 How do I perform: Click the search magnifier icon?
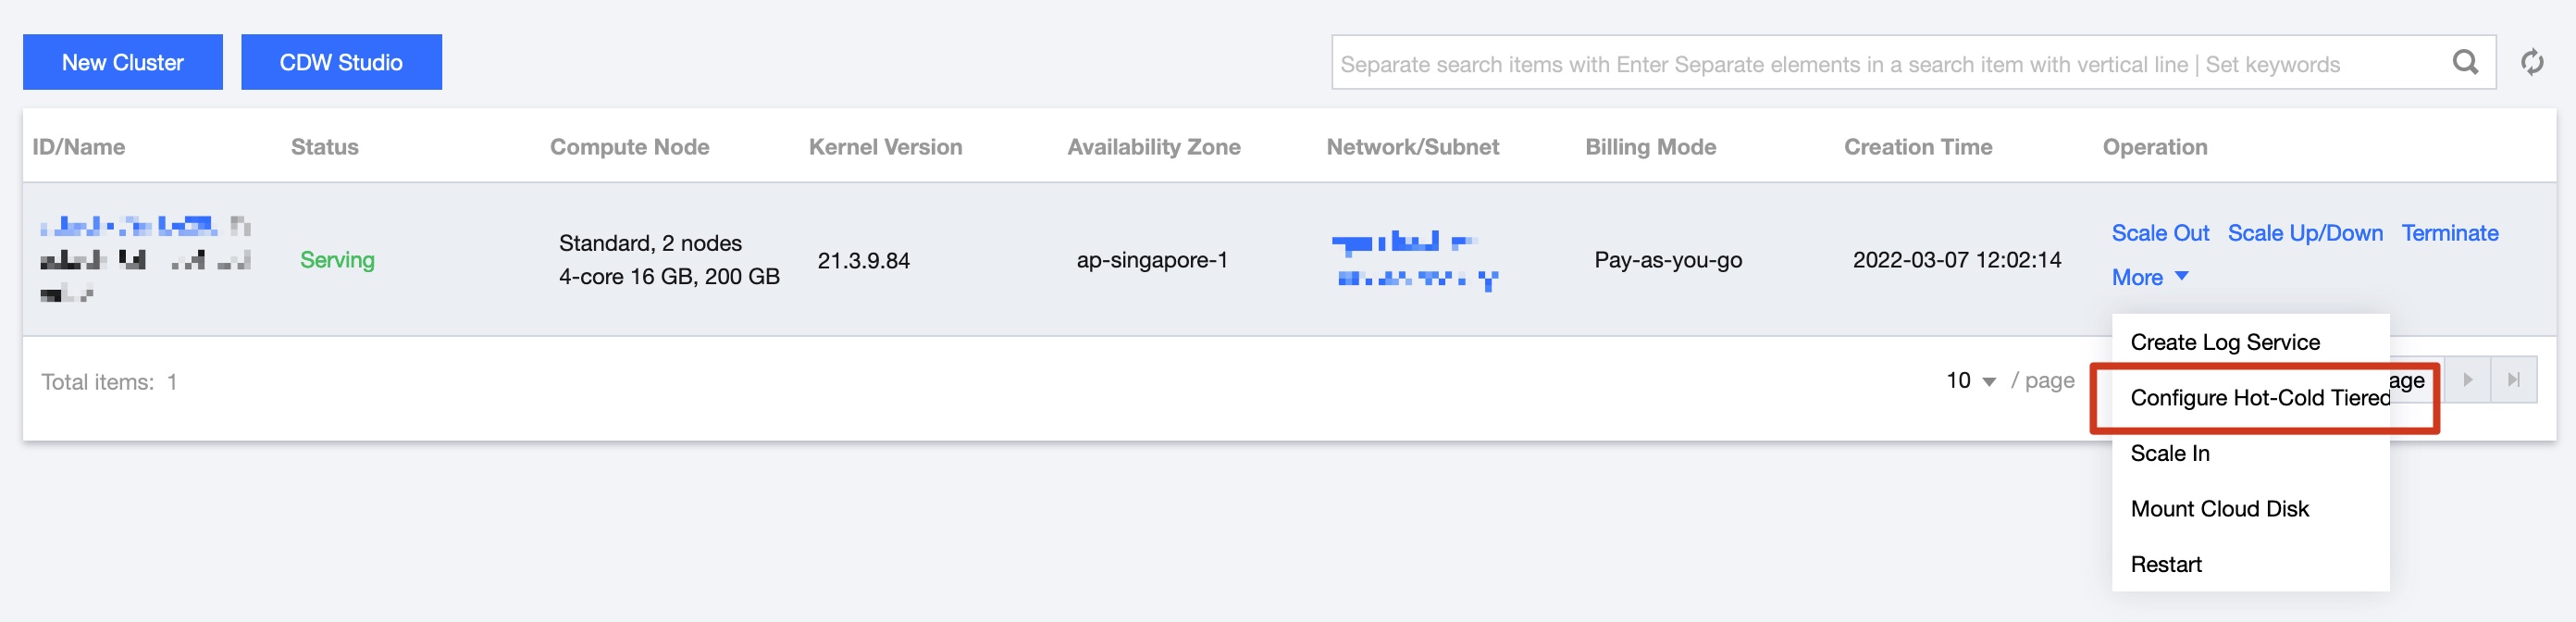click(x=2465, y=63)
